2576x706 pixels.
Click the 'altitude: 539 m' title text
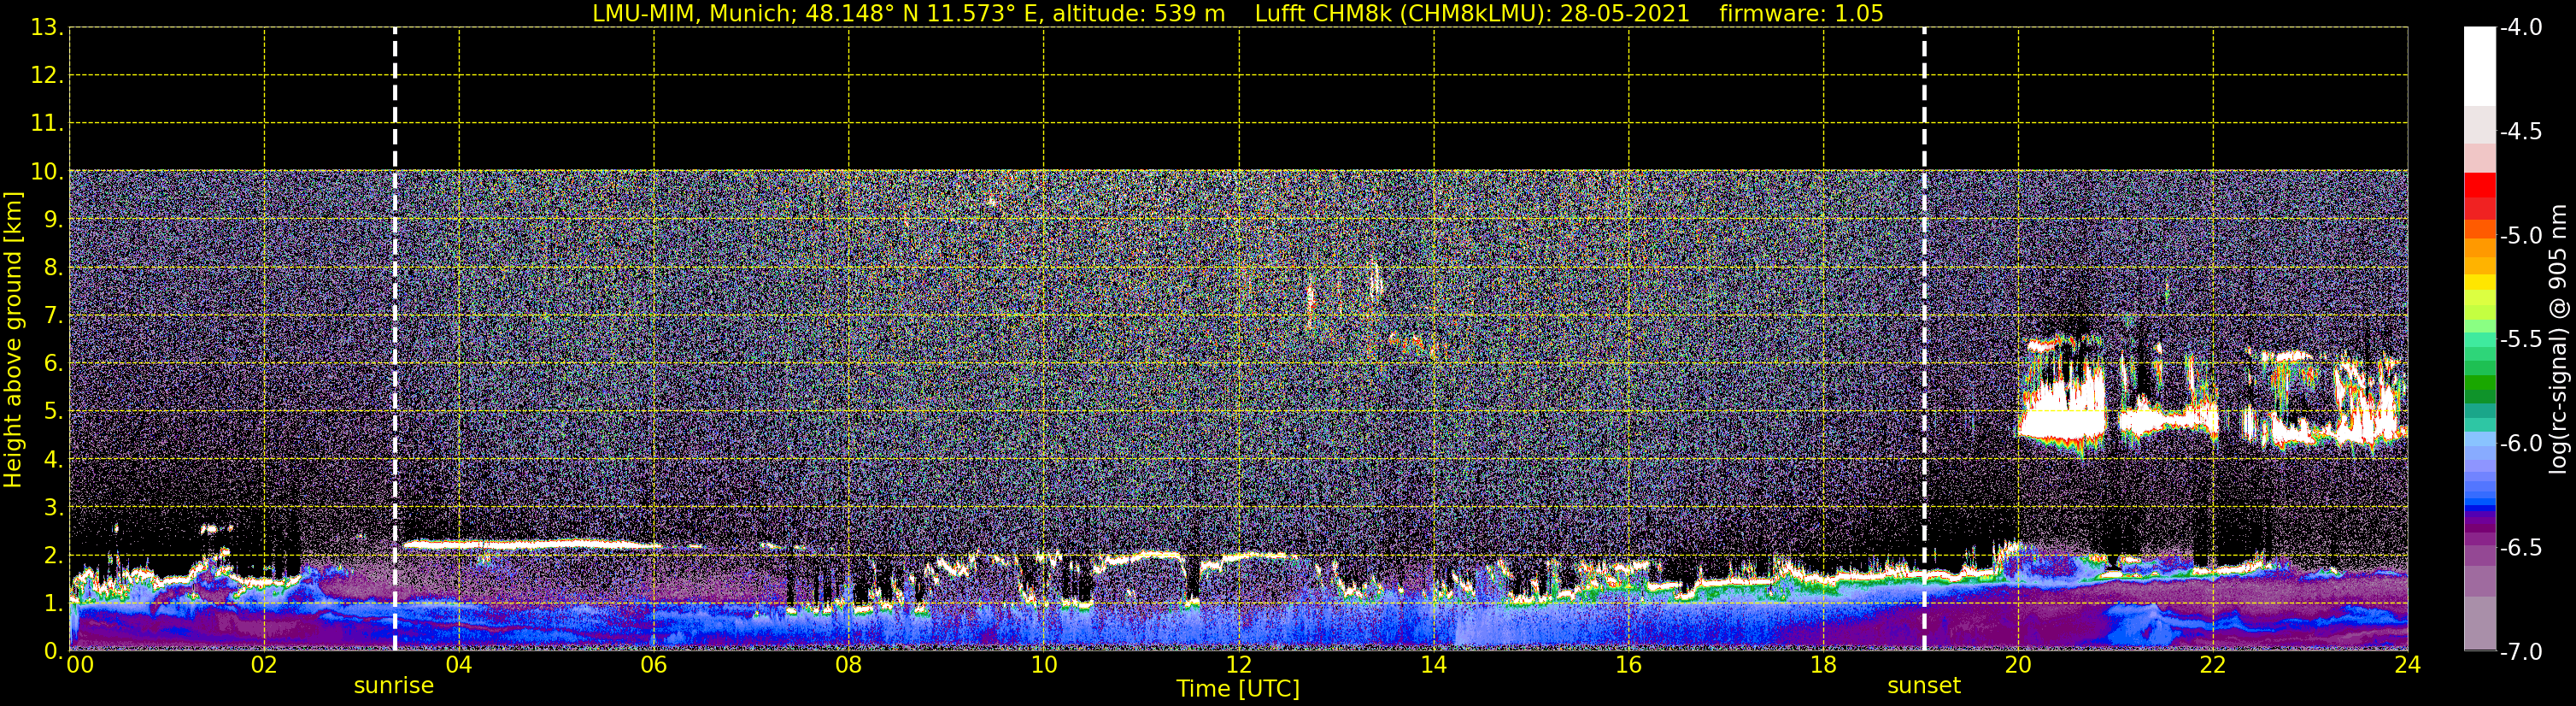(1138, 14)
